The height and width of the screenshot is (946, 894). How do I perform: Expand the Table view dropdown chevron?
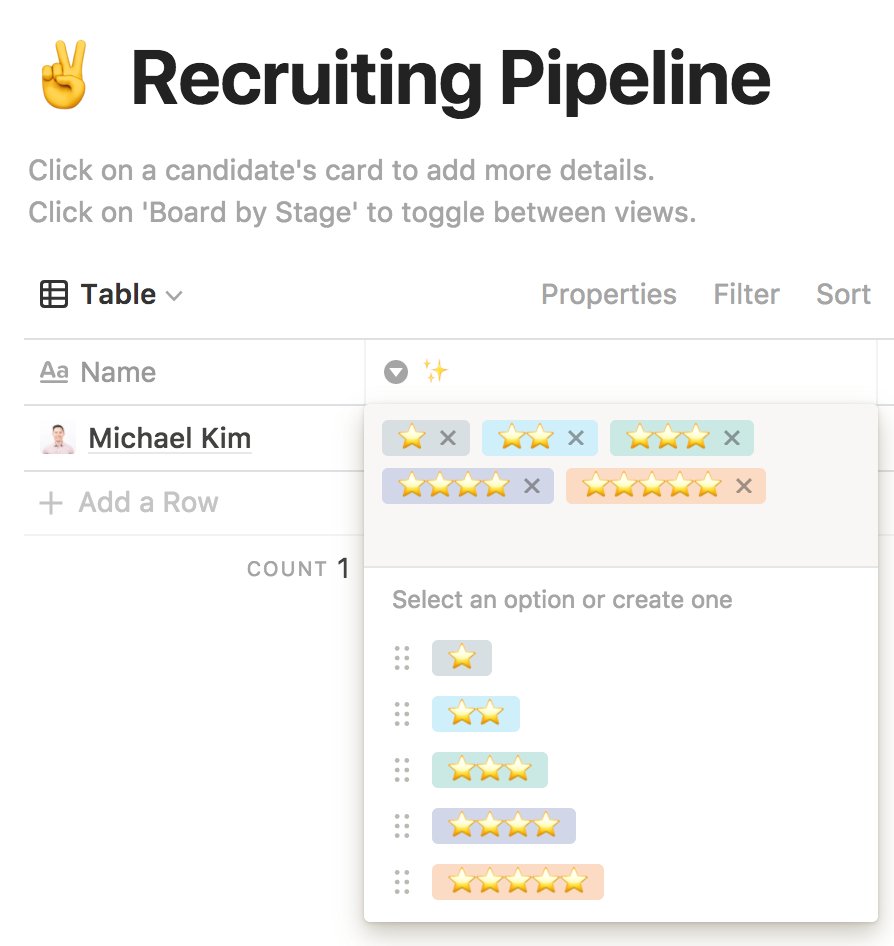(x=174, y=295)
